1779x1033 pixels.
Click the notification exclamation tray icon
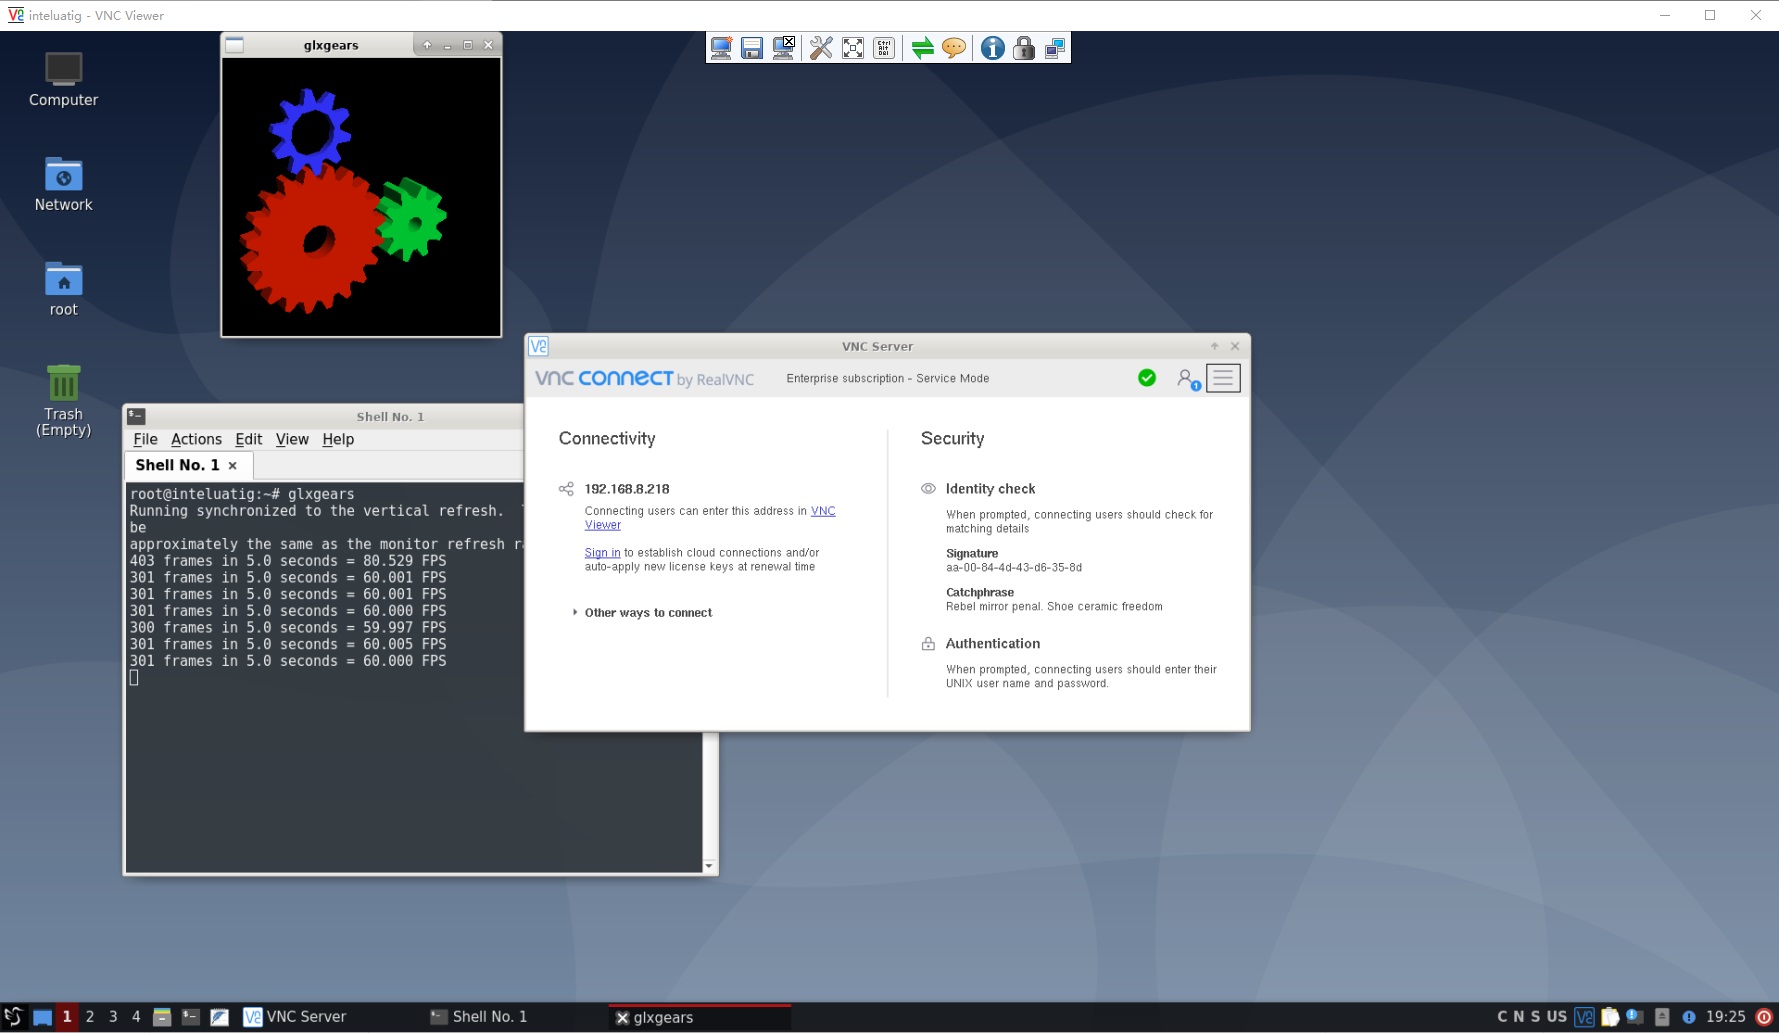[x=1689, y=1017]
